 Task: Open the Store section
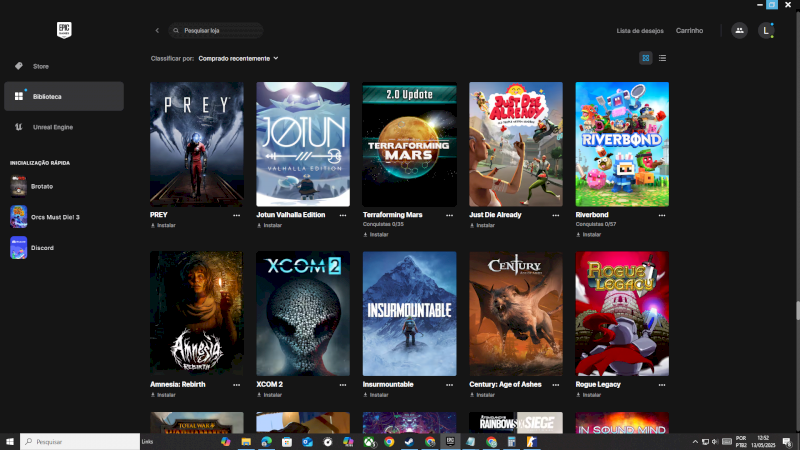tap(40, 66)
